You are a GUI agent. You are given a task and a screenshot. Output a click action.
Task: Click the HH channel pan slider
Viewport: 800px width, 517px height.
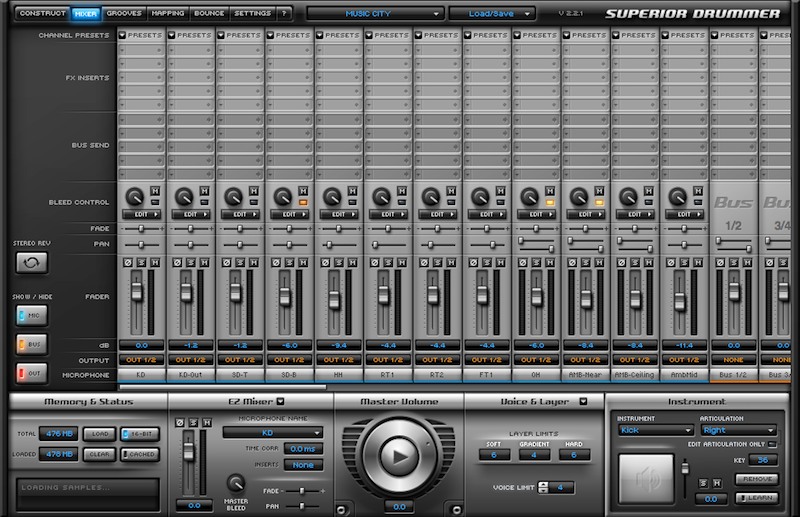(330, 245)
